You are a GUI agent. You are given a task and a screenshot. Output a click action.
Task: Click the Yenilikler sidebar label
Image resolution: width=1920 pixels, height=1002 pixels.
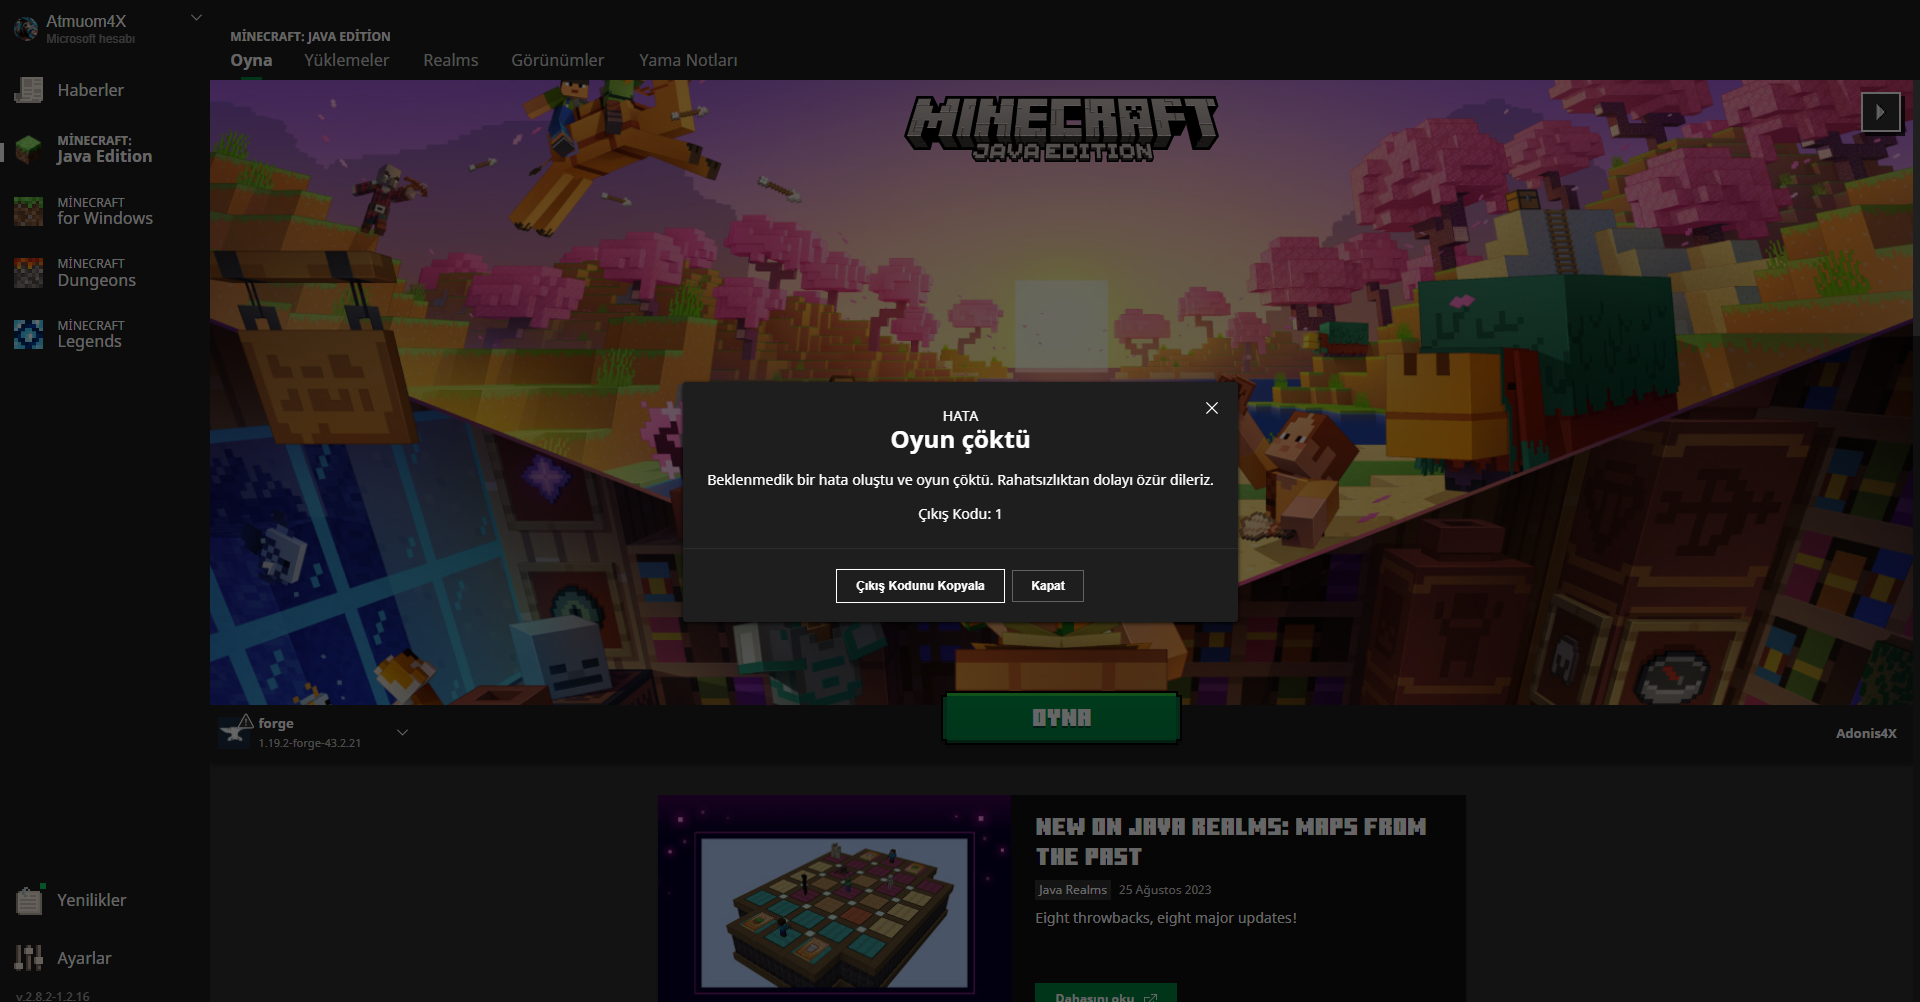92,900
